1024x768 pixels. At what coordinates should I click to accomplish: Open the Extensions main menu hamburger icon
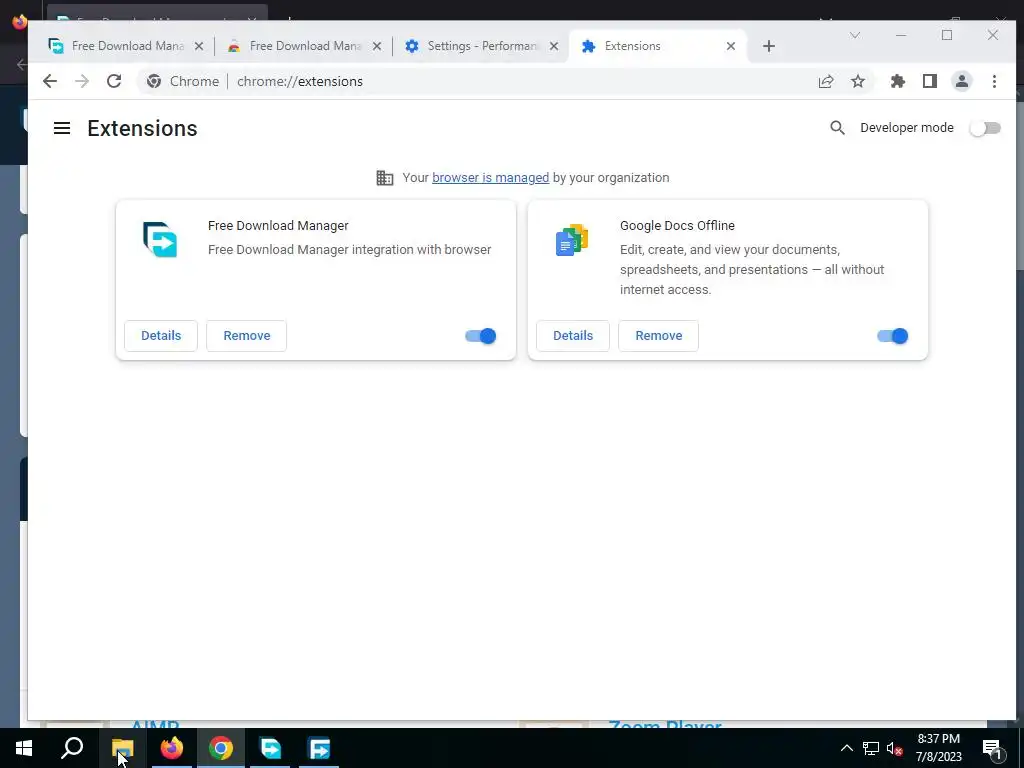coord(62,128)
